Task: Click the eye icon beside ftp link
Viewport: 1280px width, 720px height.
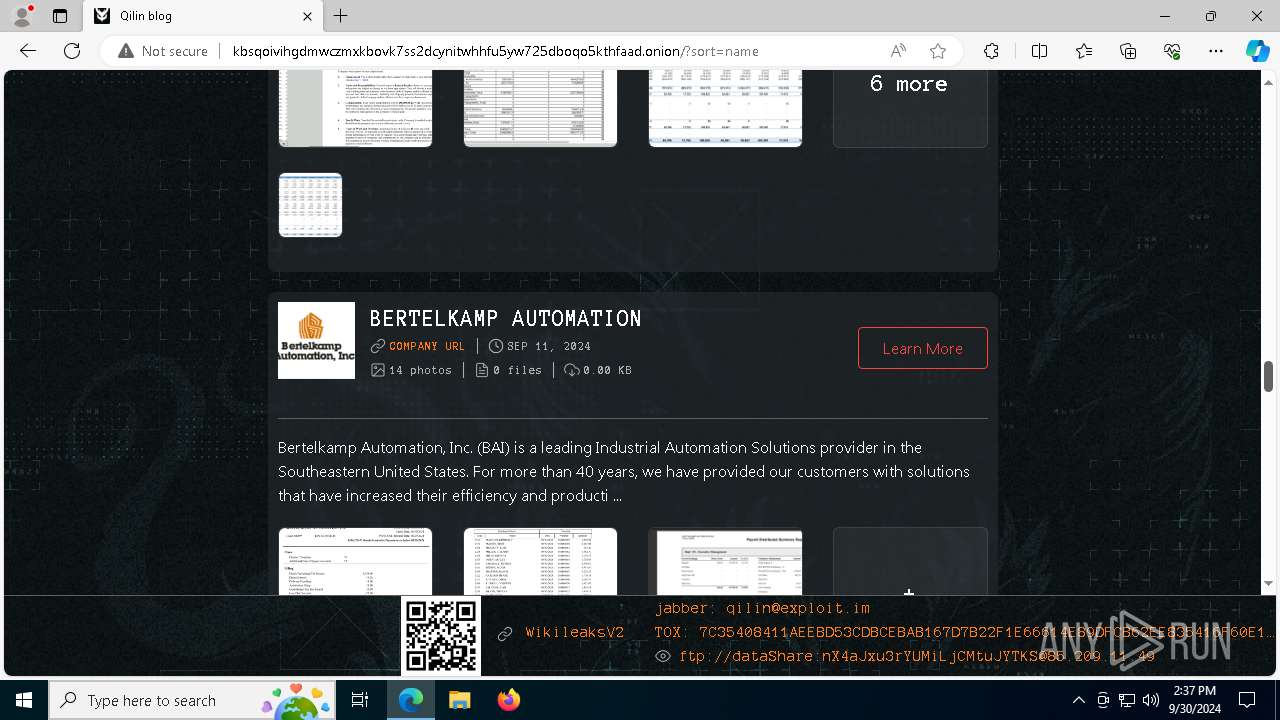Action: tap(662, 656)
